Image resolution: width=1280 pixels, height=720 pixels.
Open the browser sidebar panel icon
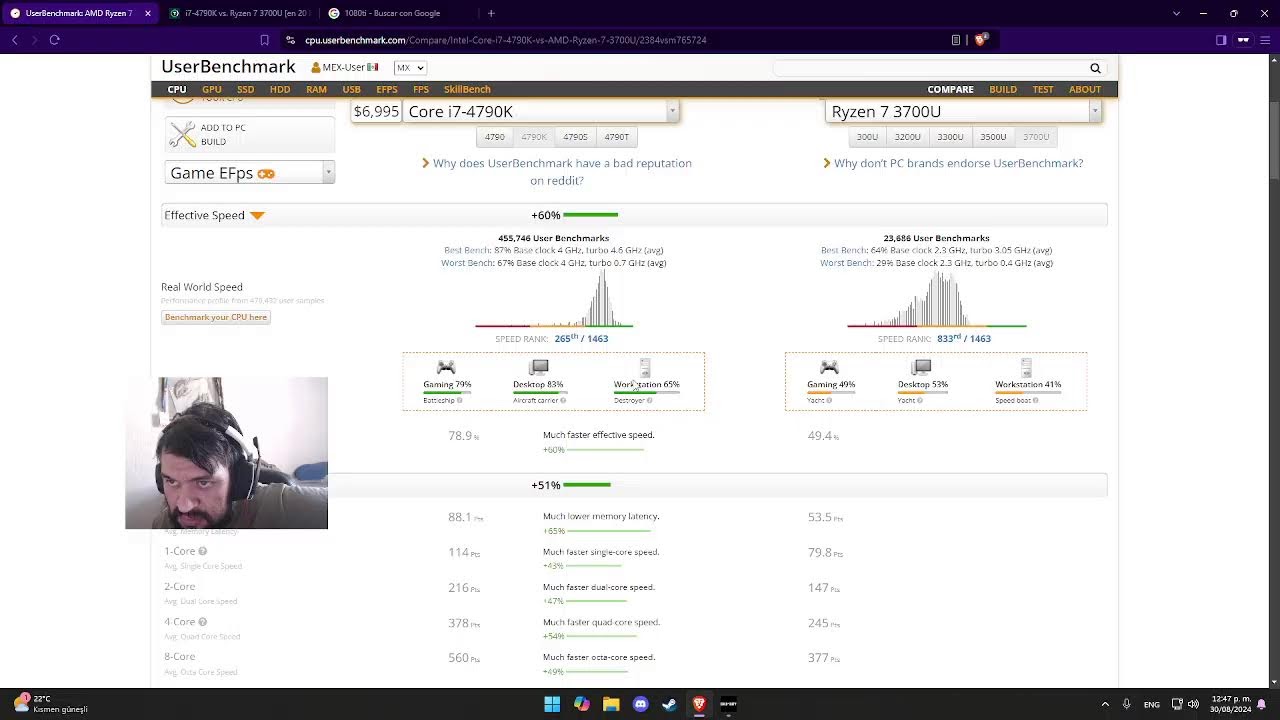click(x=1221, y=40)
